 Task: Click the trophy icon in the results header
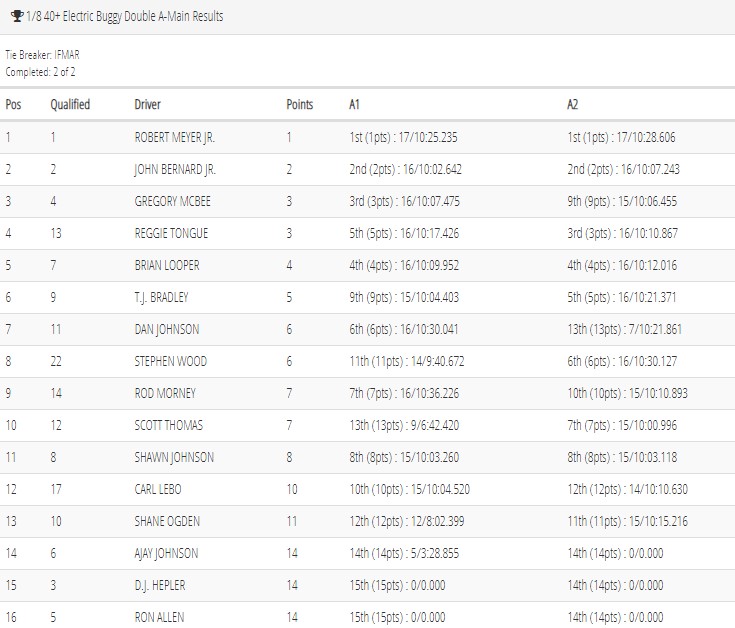[17, 16]
